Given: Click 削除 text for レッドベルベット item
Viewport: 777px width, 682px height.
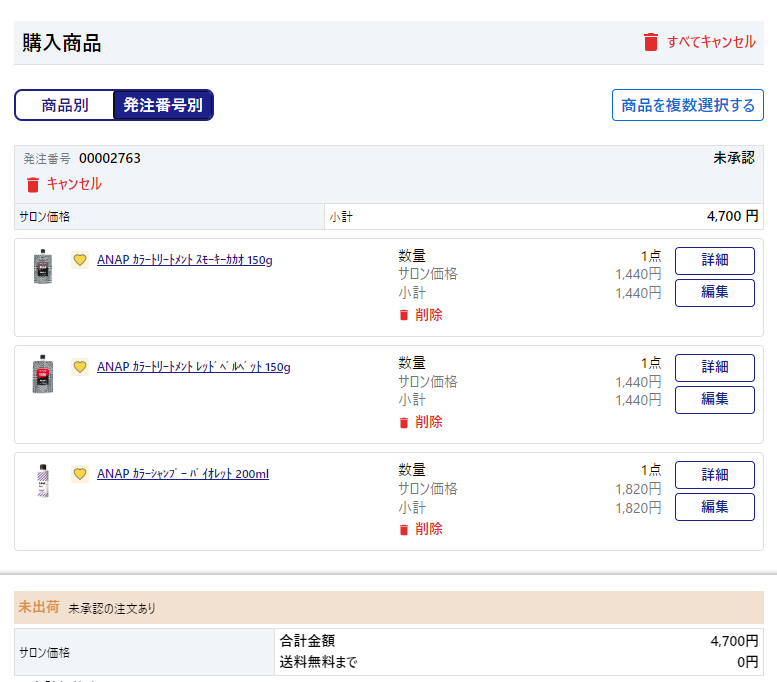Looking at the screenshot, I should click(429, 422).
